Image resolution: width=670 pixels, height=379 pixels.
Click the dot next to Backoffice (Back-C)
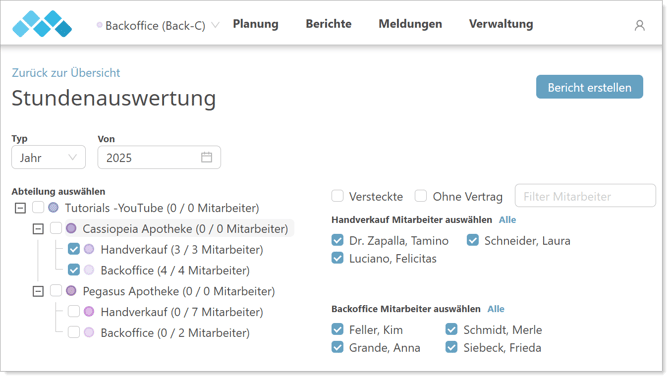point(100,25)
